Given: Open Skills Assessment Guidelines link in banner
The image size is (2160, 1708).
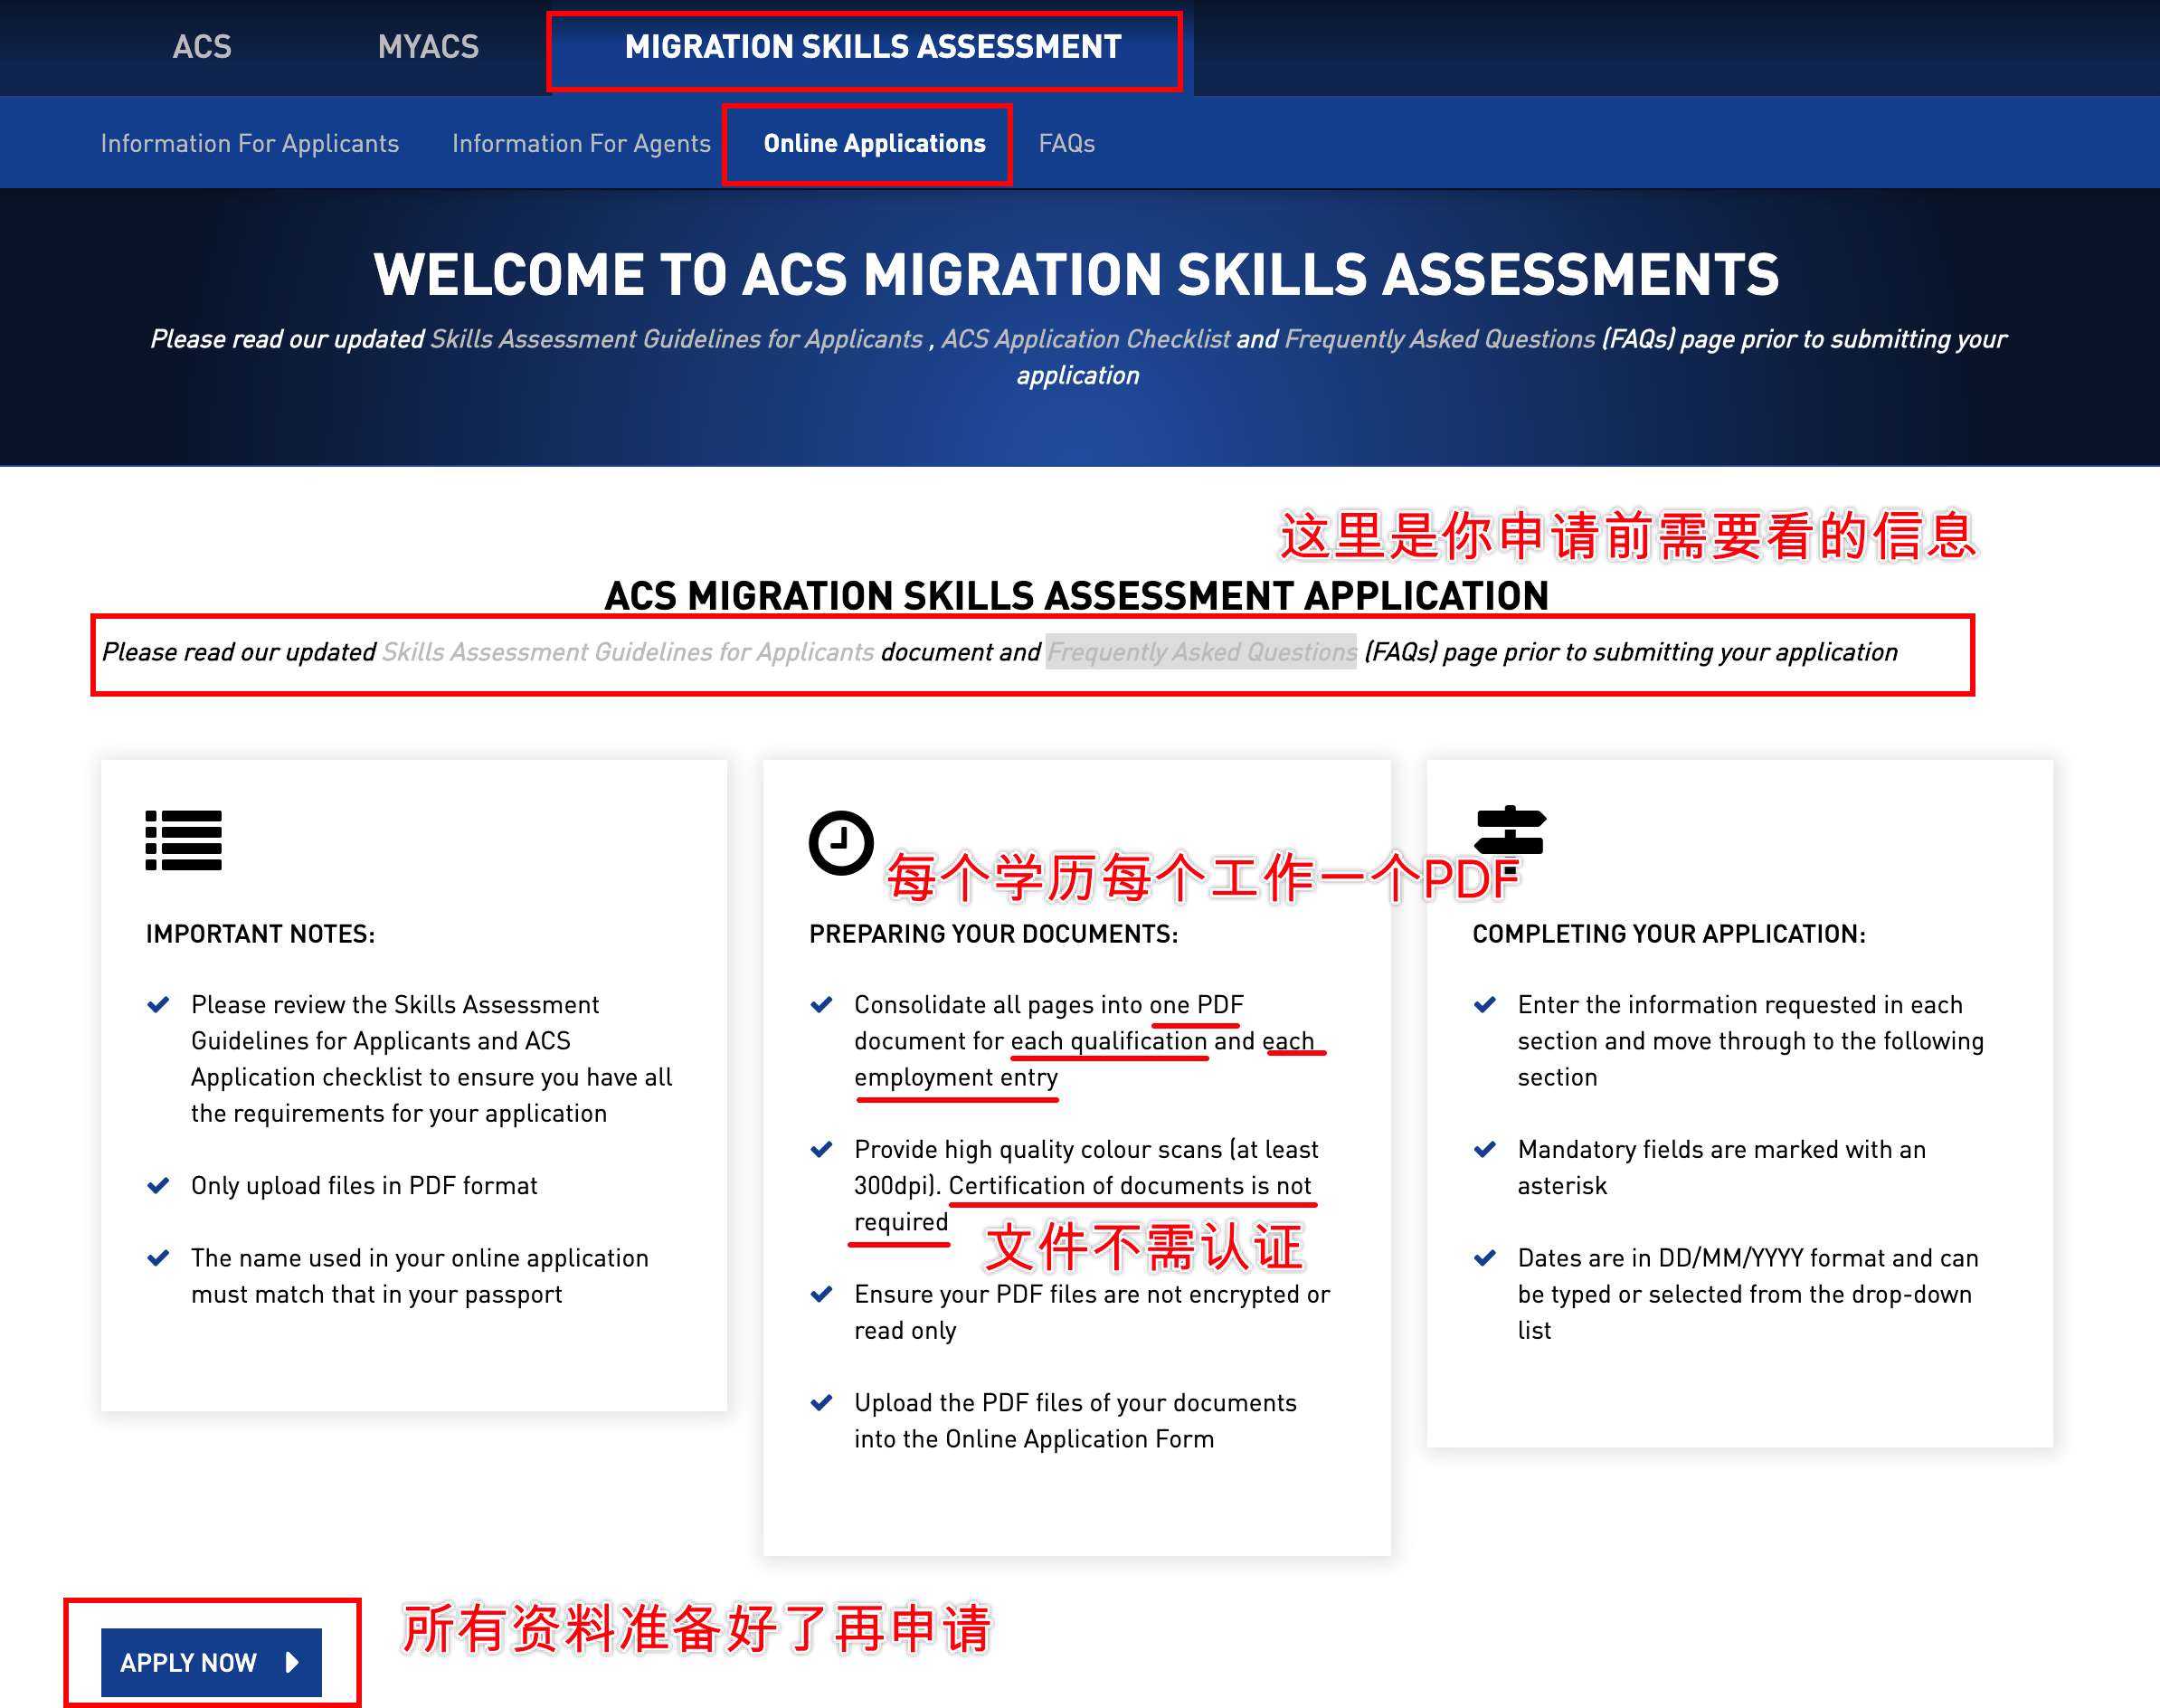Looking at the screenshot, I should pyautogui.click(x=676, y=339).
